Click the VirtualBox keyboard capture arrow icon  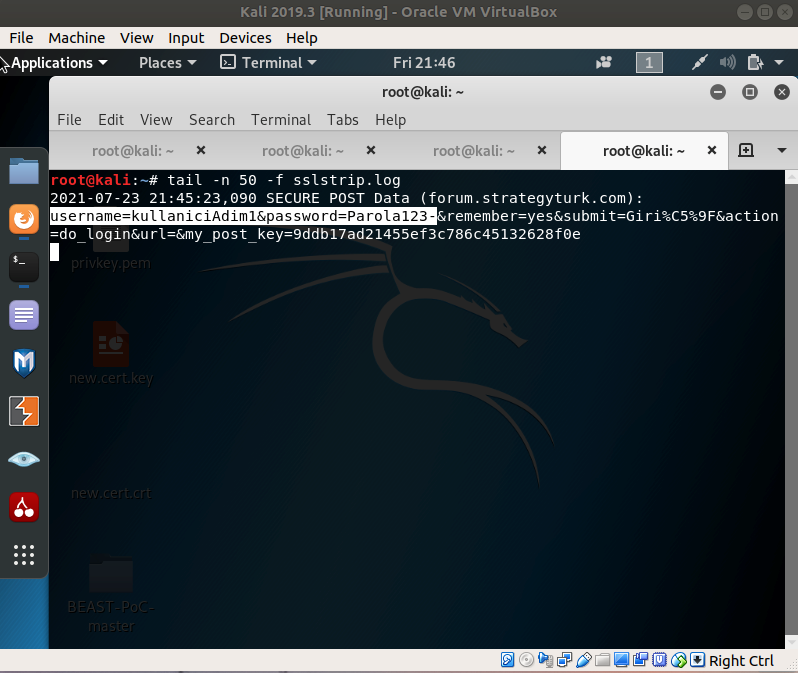click(x=697, y=660)
